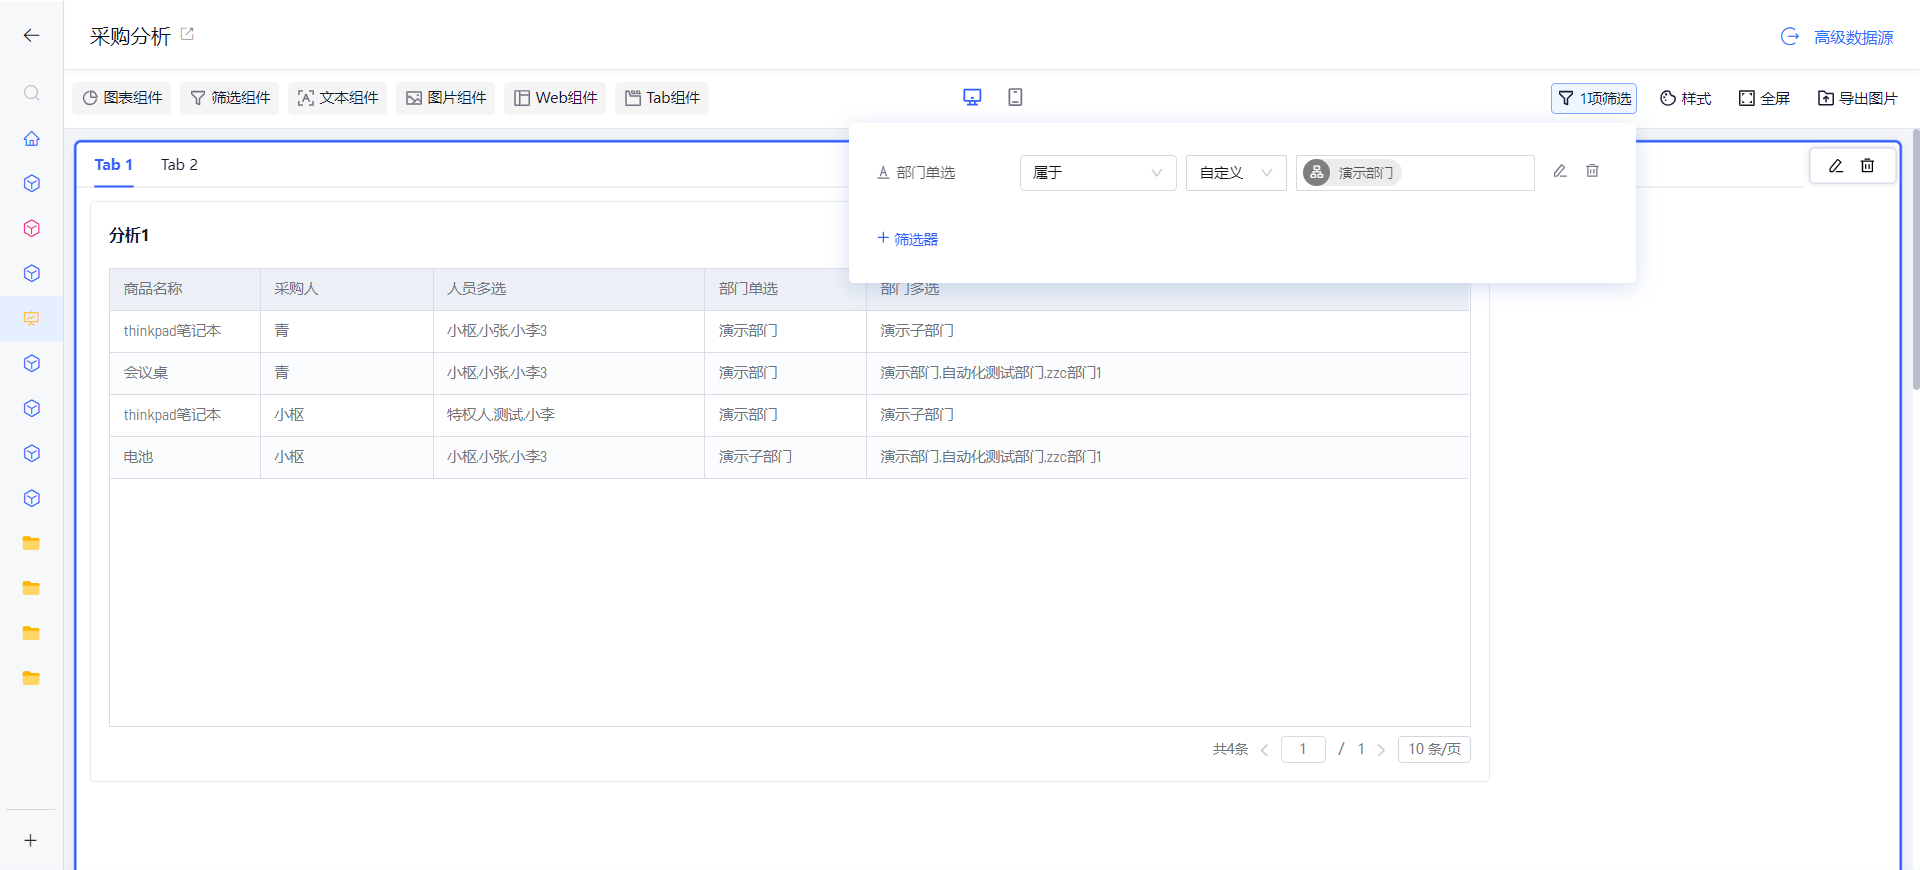Select the 会议桌 cell
This screenshot has height=870, width=1920.
(185, 373)
